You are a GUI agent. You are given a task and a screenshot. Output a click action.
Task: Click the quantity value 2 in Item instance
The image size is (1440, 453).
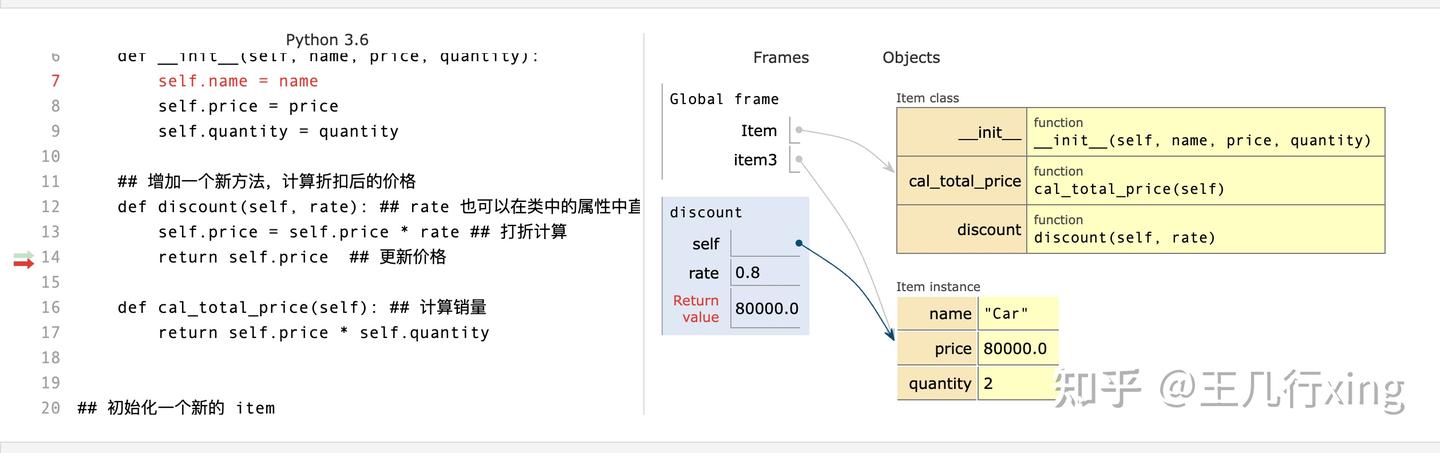click(x=989, y=383)
